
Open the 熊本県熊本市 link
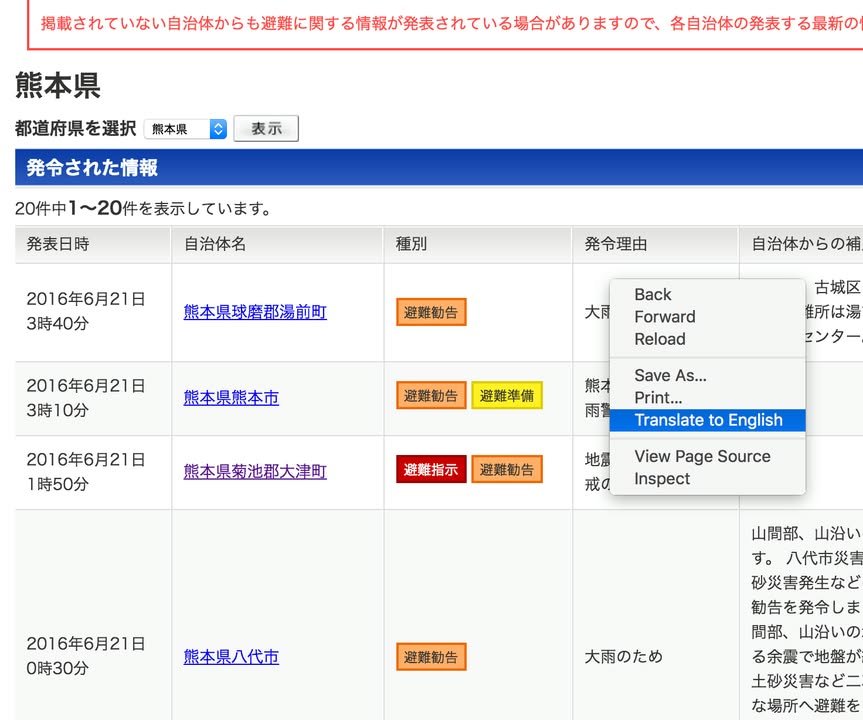point(231,397)
